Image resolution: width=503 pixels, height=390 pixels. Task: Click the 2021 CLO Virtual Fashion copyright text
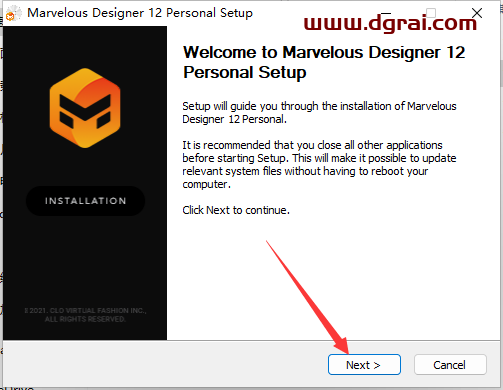pyautogui.click(x=85, y=315)
